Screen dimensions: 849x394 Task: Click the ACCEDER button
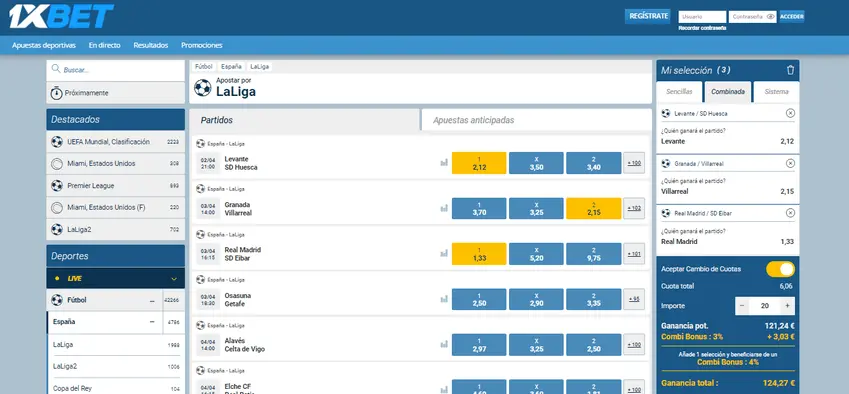792,17
